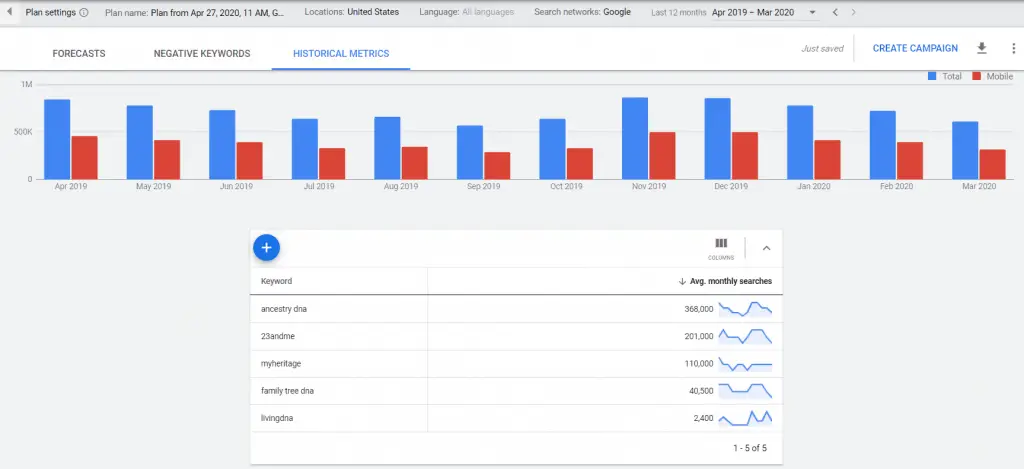1024x469 pixels.
Task: Download the keyword plan
Action: [x=981, y=48]
